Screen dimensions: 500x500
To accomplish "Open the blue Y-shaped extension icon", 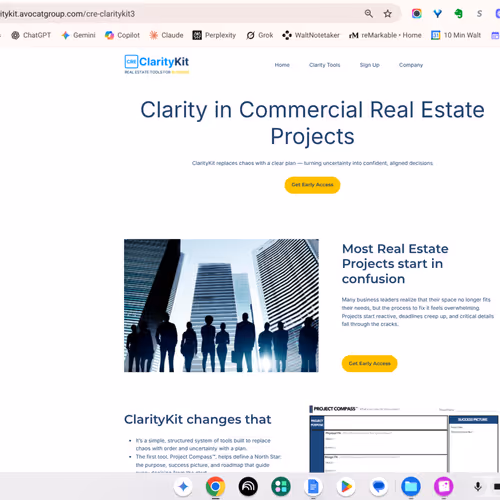I will coord(437,14).
